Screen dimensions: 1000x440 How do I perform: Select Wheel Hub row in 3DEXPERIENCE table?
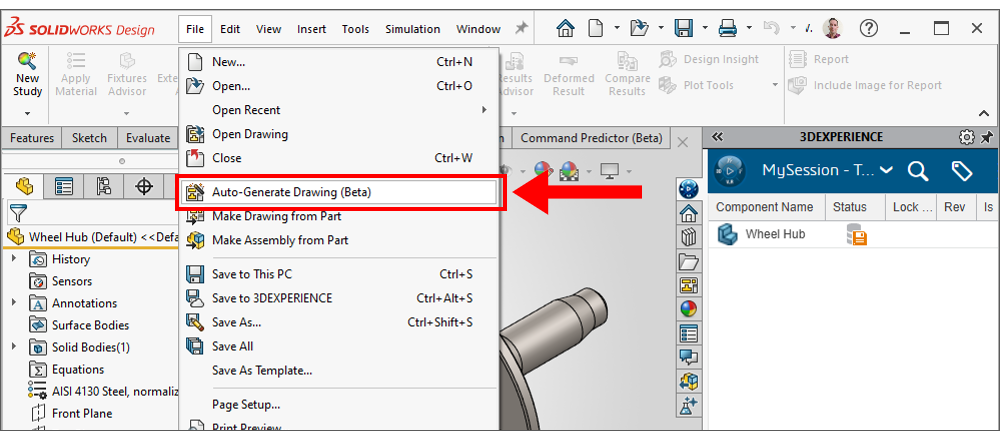pyautogui.click(x=854, y=235)
